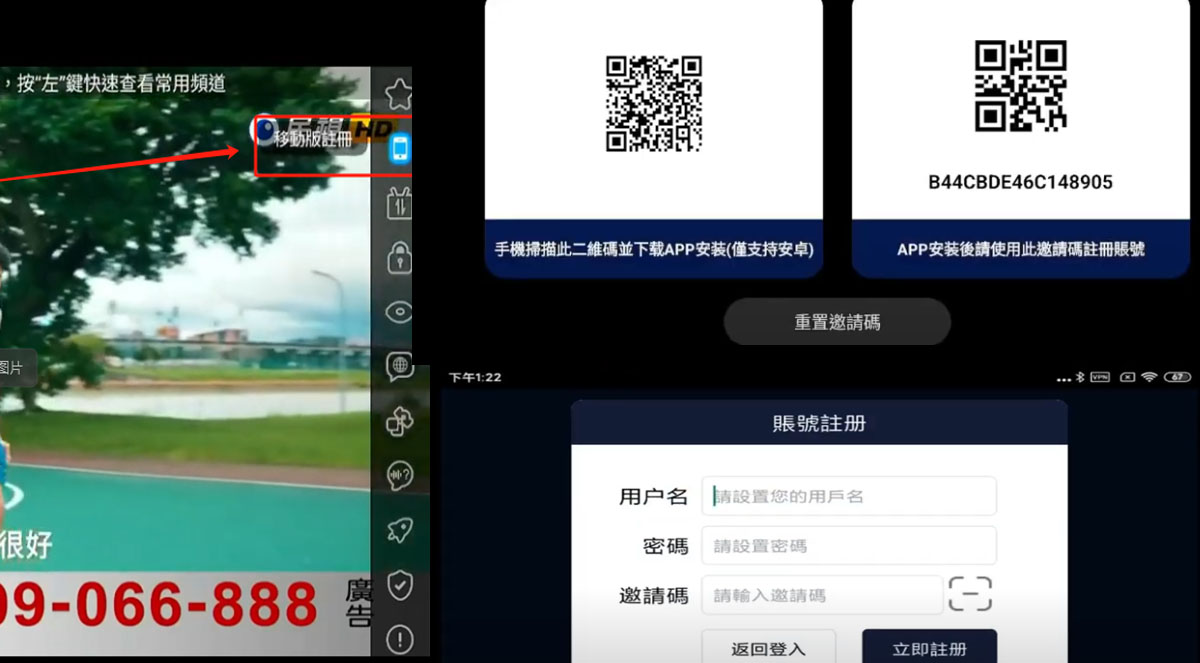The width and height of the screenshot is (1200, 663).
Task: Click the caption APP安裝後請使用此邀請碼註冊賬號
Action: click(1021, 248)
